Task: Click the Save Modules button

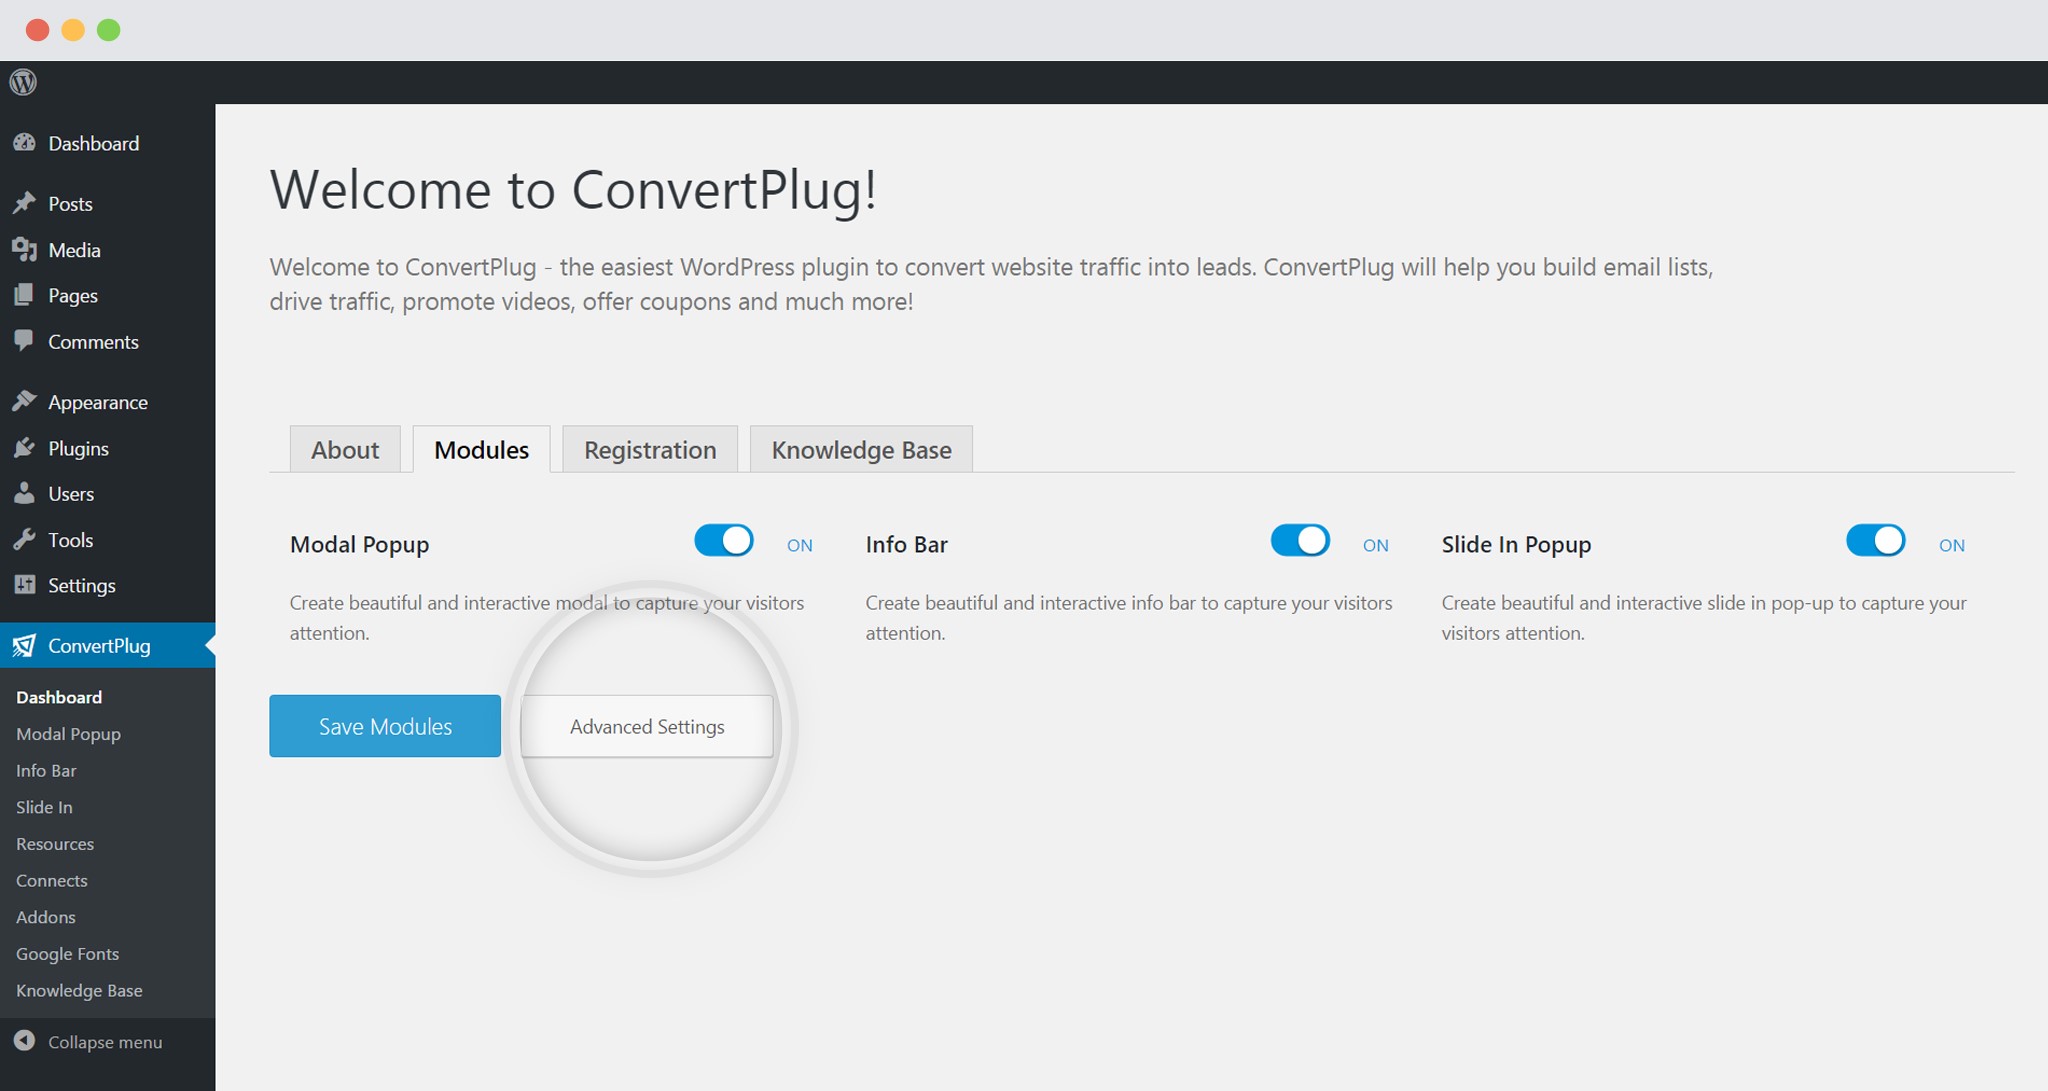Action: pyautogui.click(x=385, y=726)
